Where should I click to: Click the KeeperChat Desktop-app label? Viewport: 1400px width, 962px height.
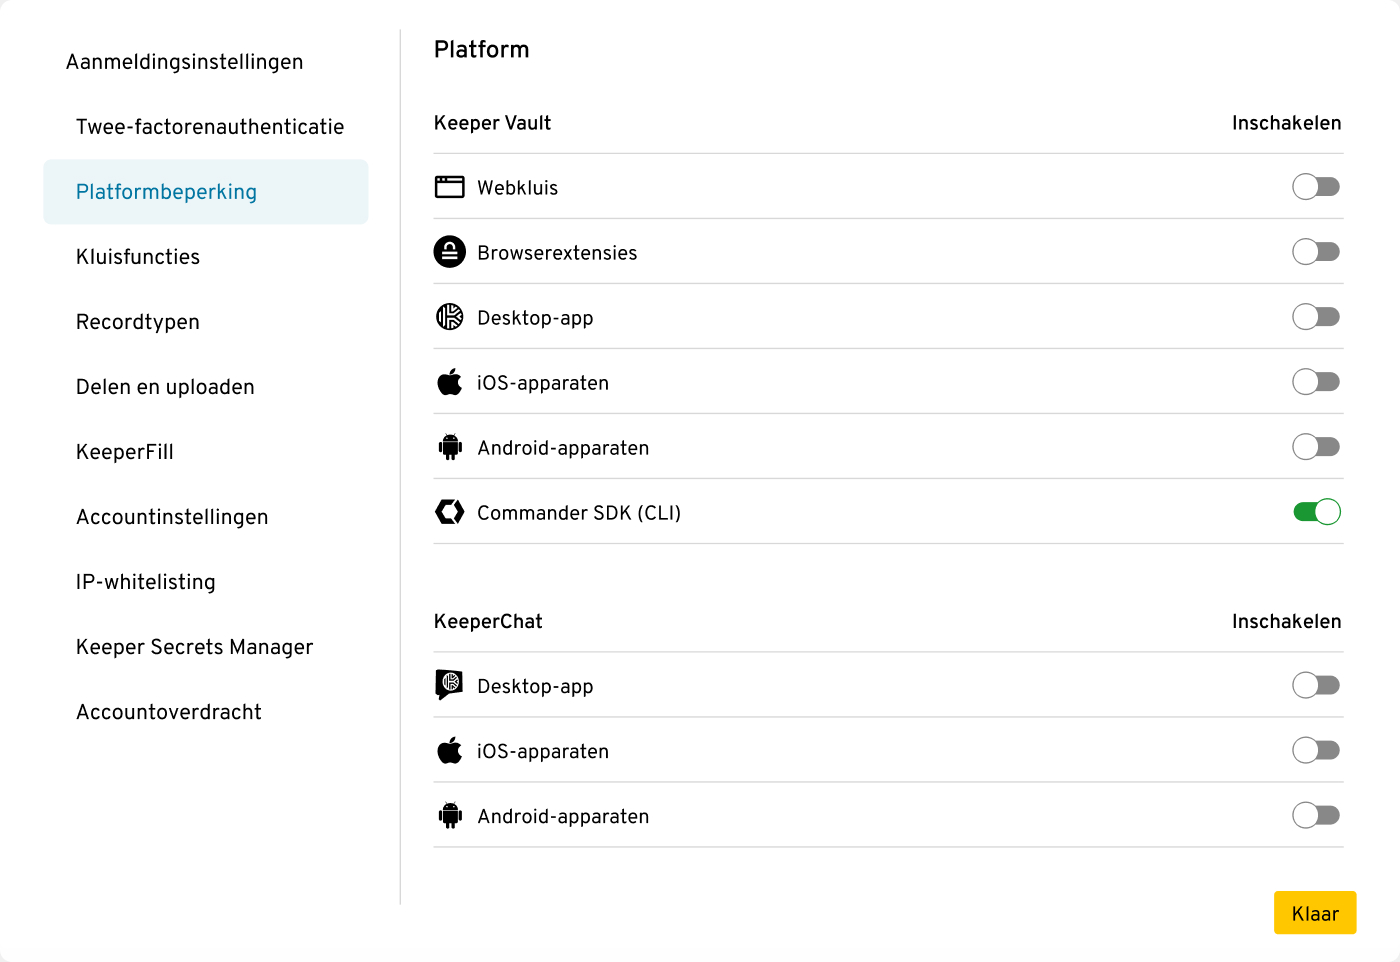pyautogui.click(x=535, y=687)
